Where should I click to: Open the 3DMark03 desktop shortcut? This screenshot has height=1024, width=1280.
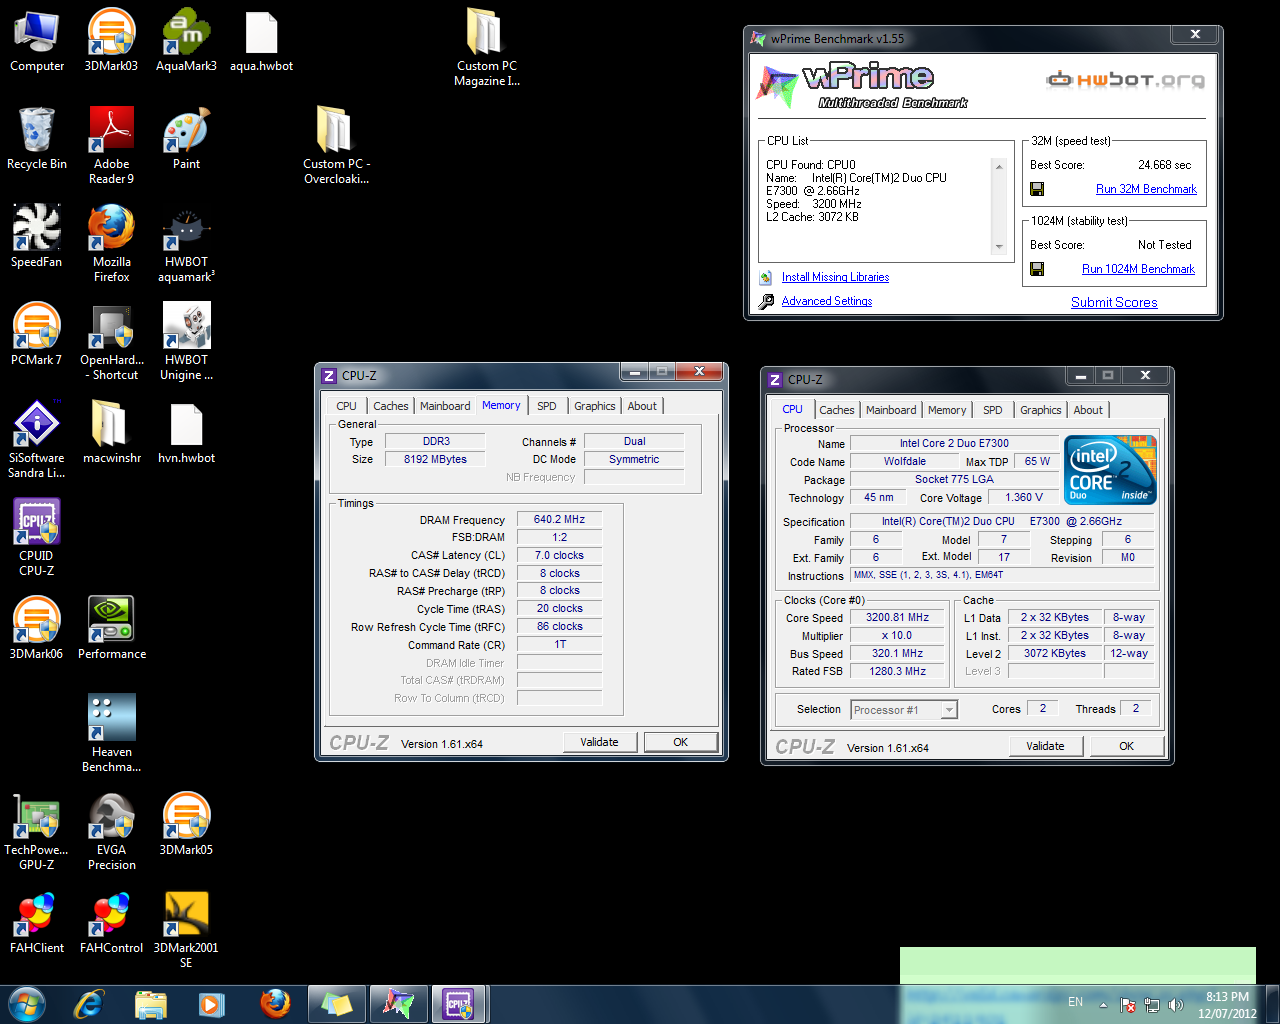pos(111,41)
